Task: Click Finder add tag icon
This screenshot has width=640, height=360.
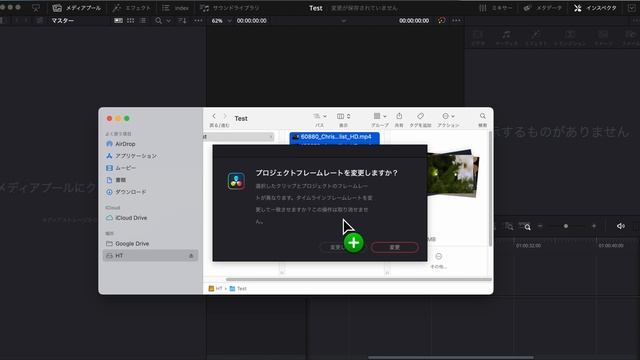Action: click(420, 116)
